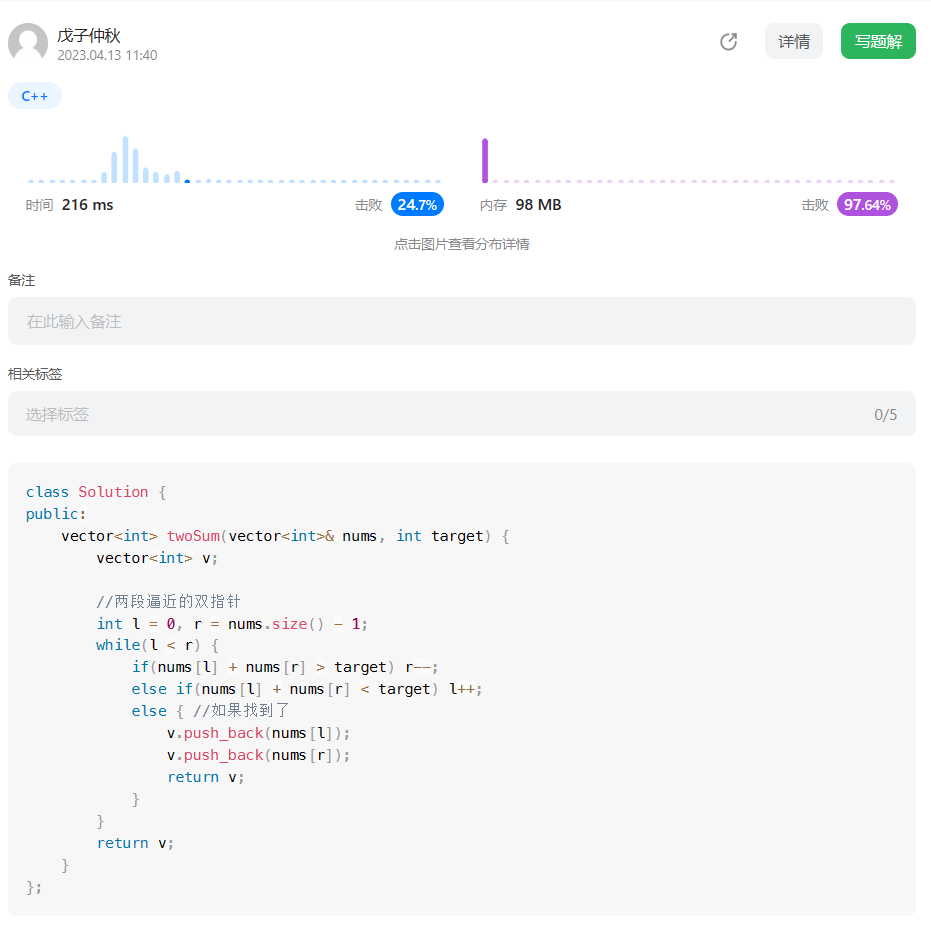Viewport: 931px width, 926px height.
Task: Click the user avatar image
Action: [28, 43]
